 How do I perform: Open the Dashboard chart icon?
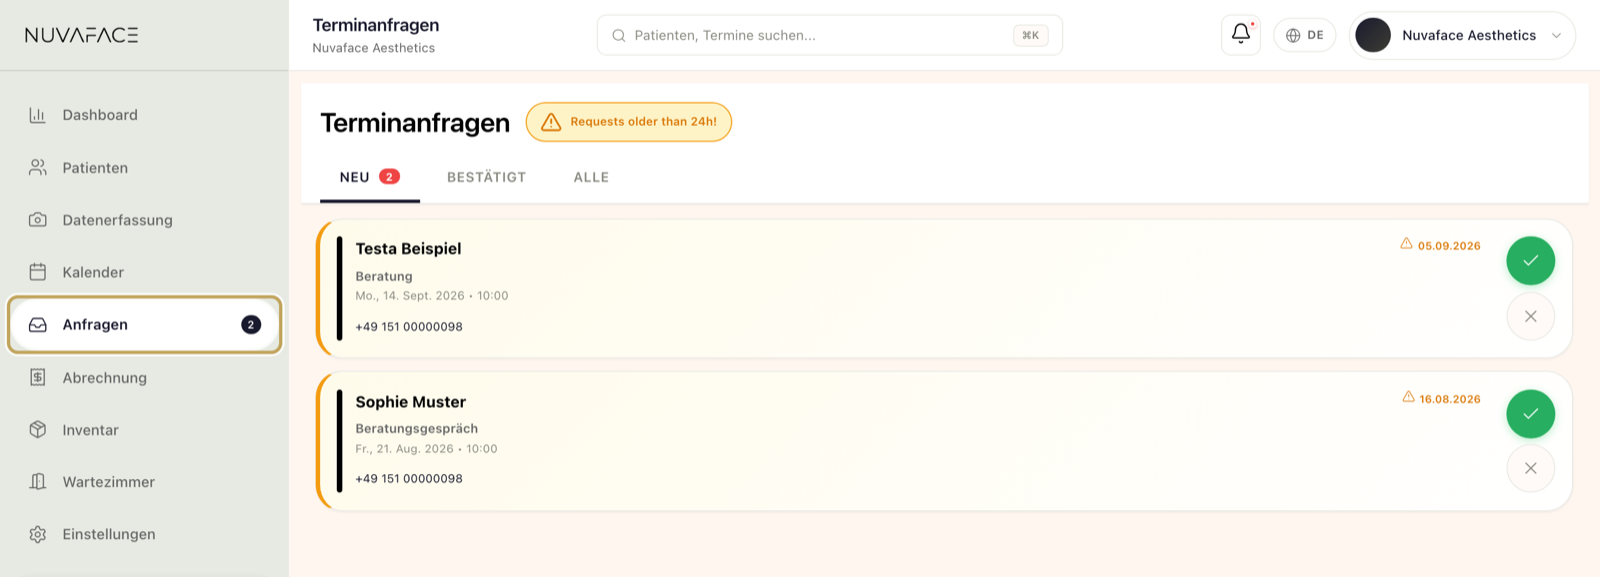point(38,115)
